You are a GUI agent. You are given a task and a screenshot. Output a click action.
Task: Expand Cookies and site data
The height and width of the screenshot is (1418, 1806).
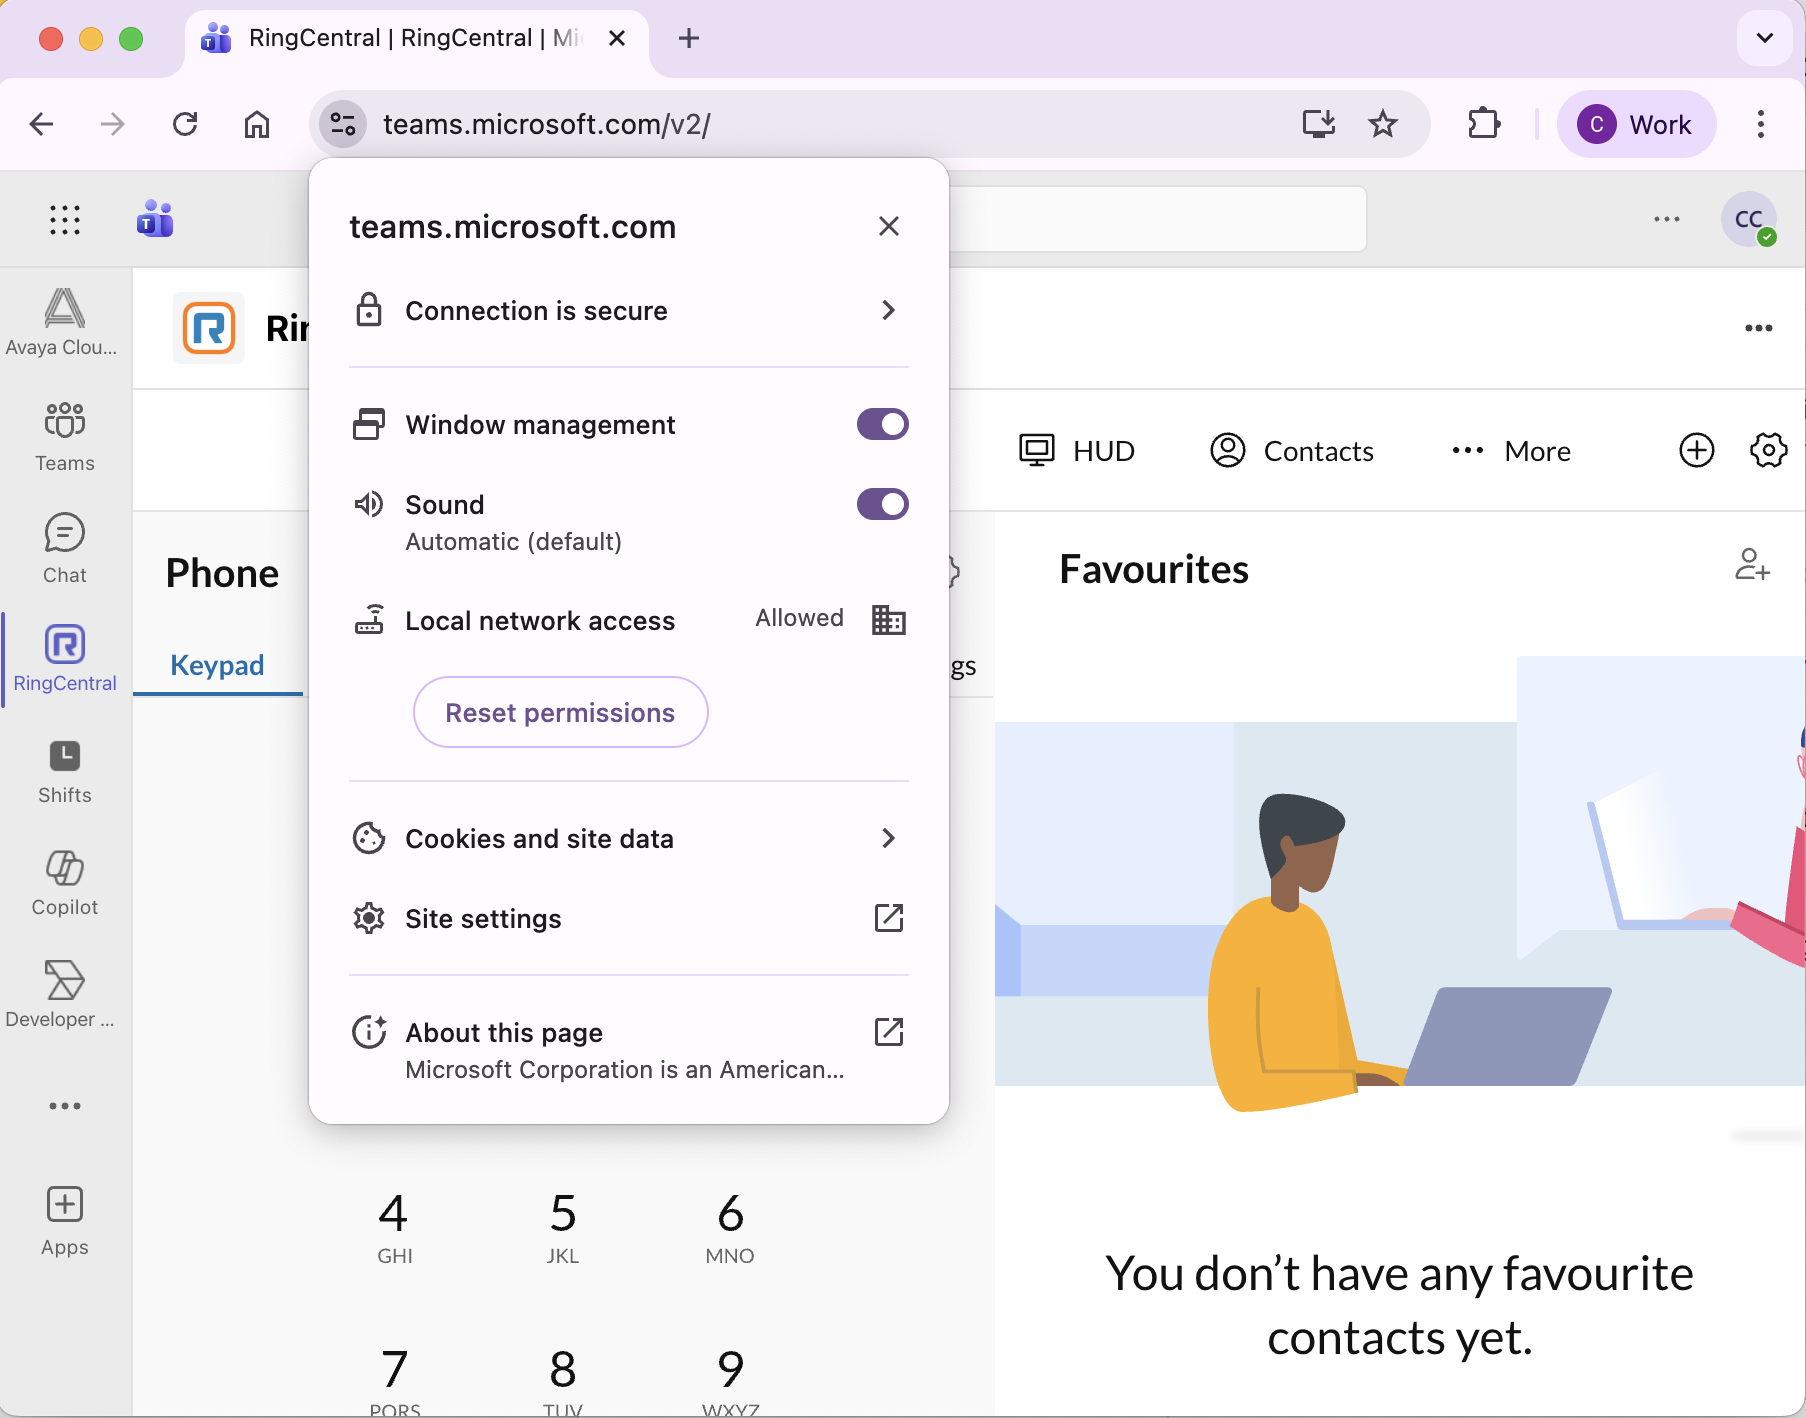click(x=628, y=838)
